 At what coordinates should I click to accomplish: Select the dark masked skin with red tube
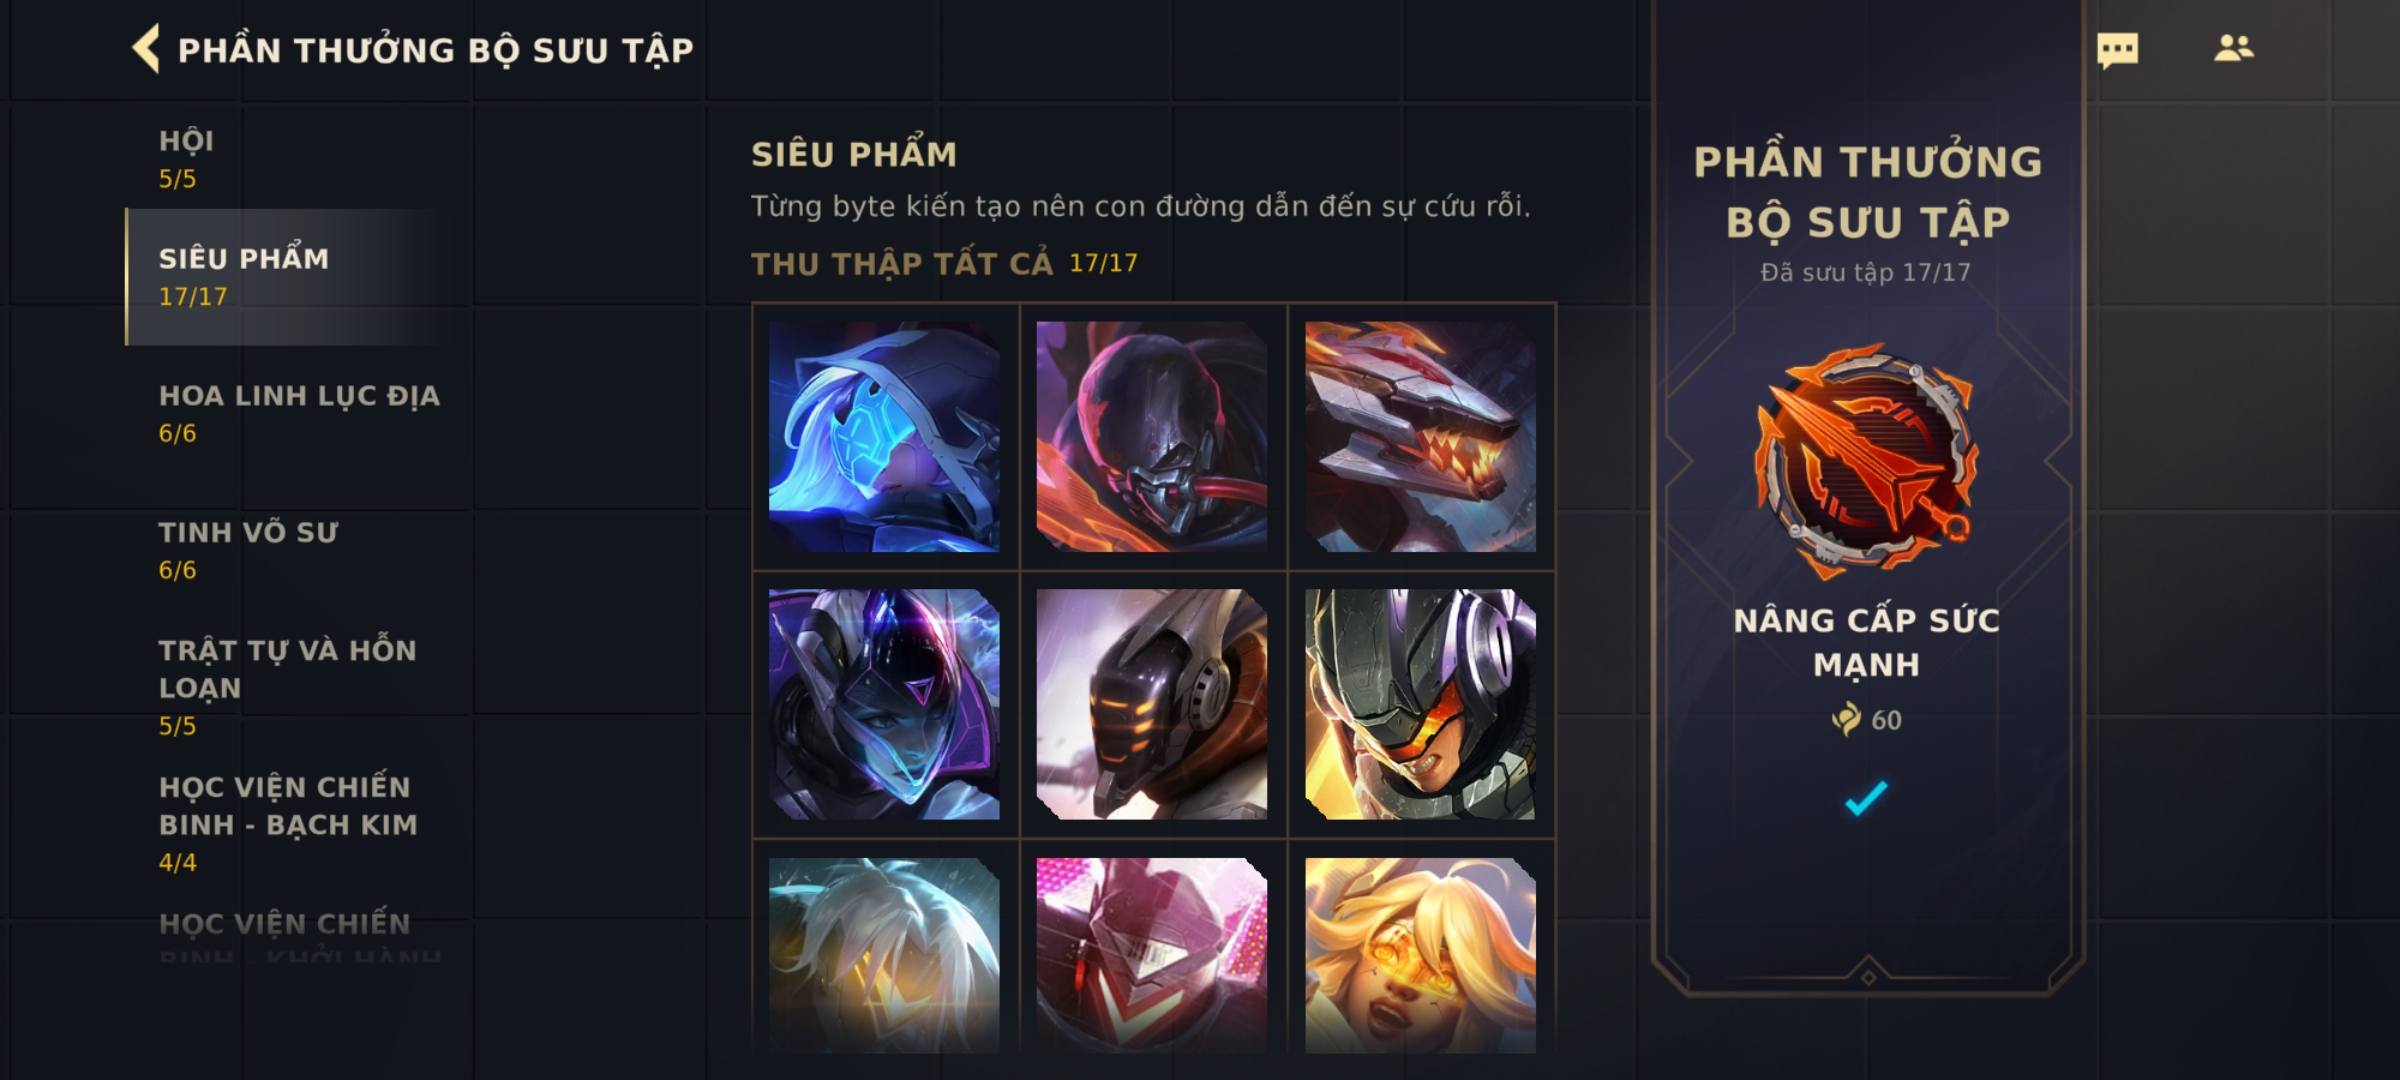coord(1152,436)
